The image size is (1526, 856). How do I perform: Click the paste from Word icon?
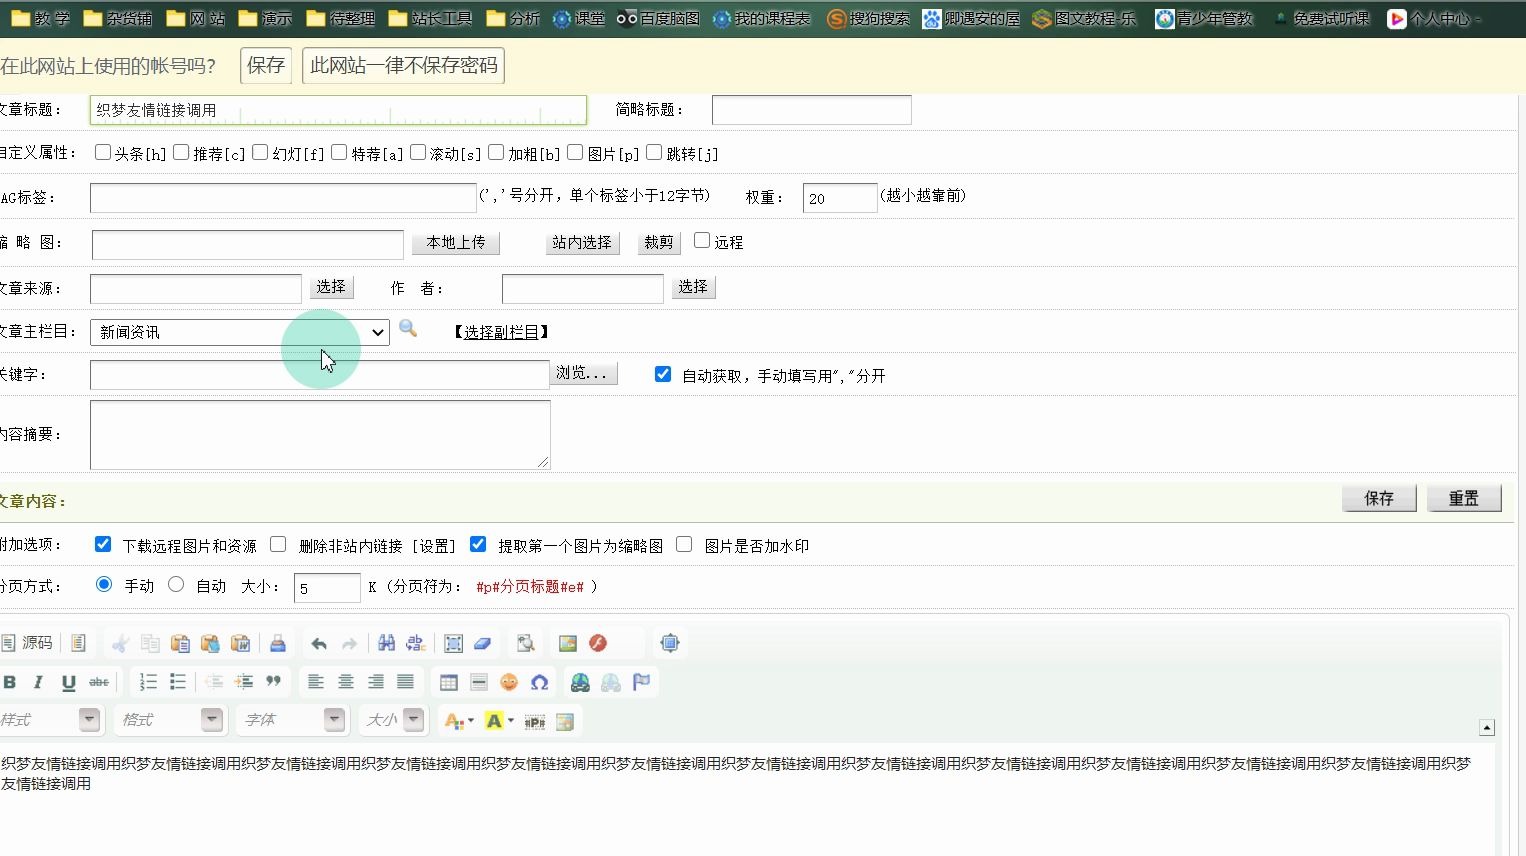[241, 643]
